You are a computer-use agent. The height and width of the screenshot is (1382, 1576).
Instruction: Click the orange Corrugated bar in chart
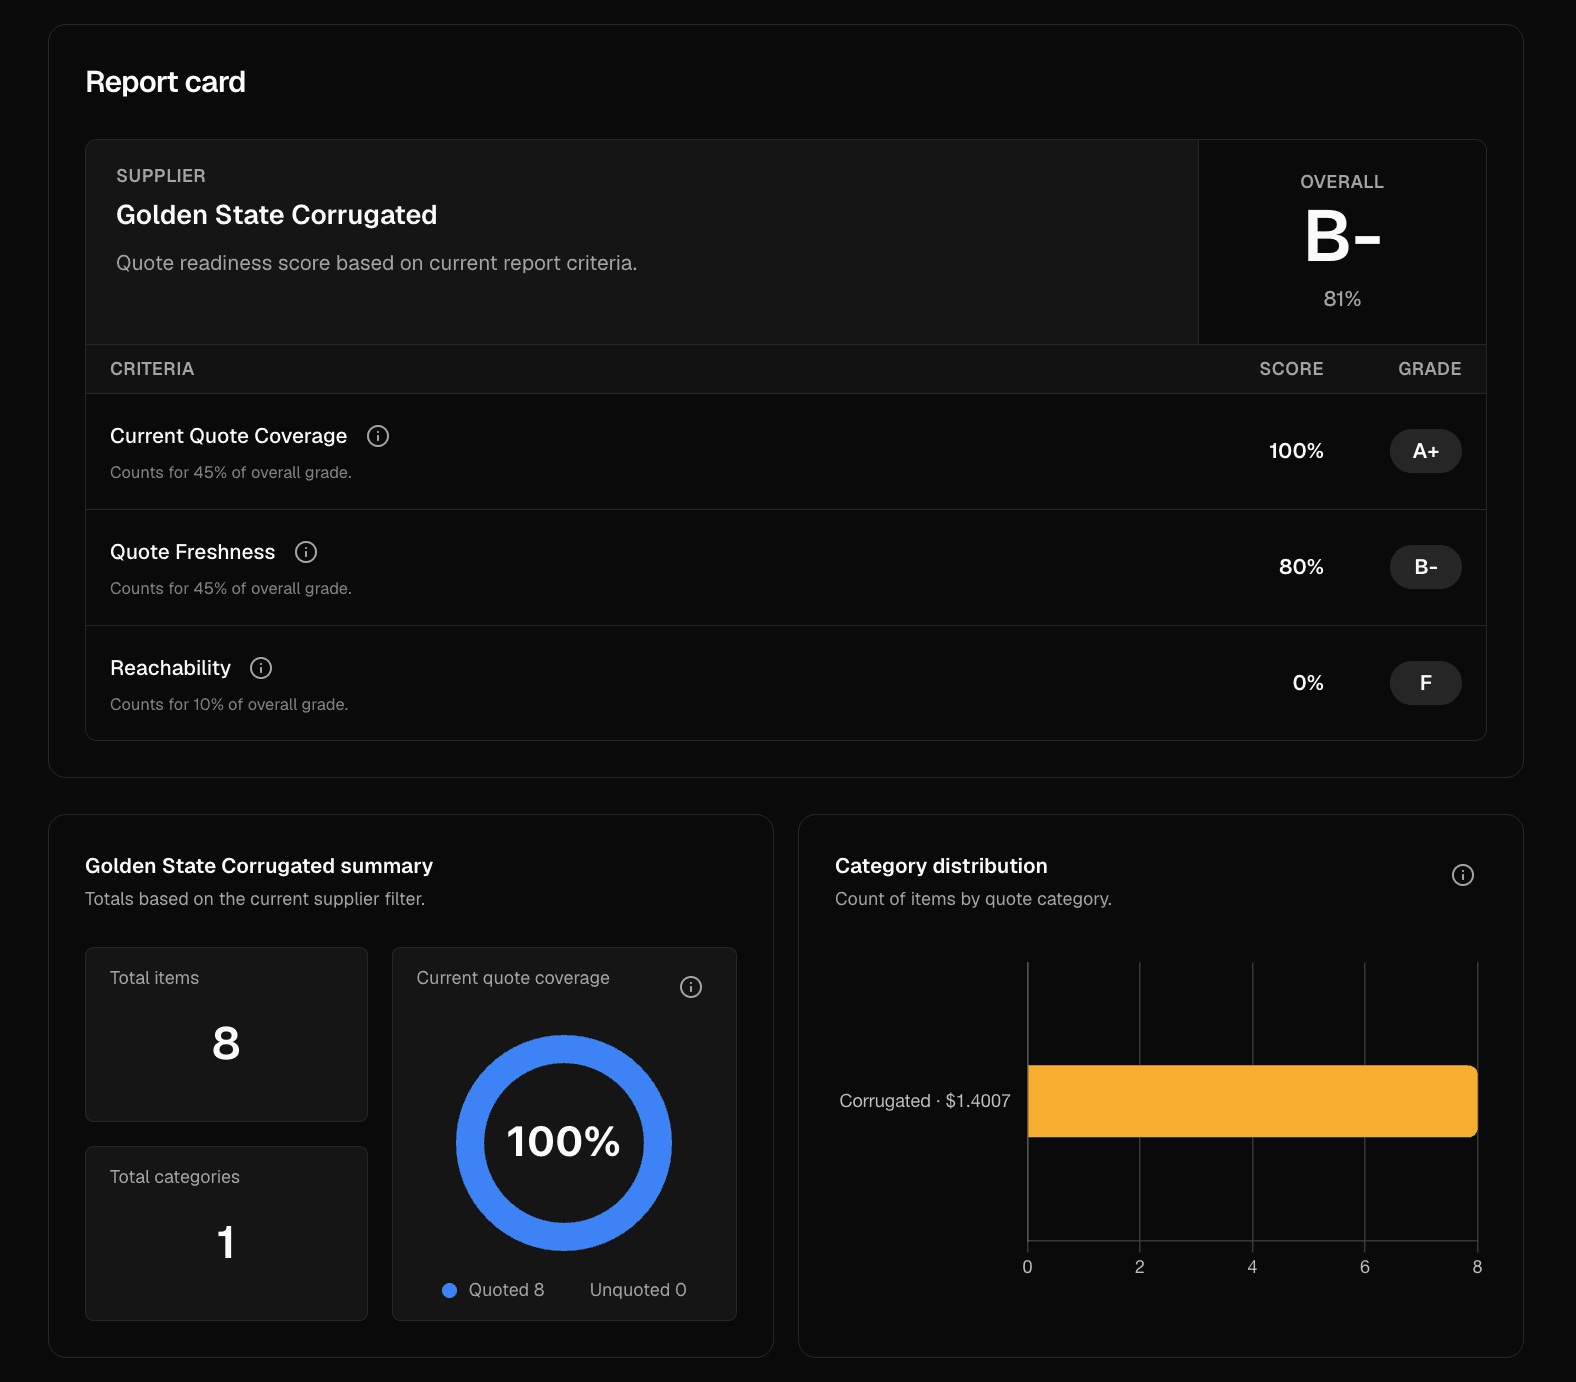(x=1252, y=1101)
